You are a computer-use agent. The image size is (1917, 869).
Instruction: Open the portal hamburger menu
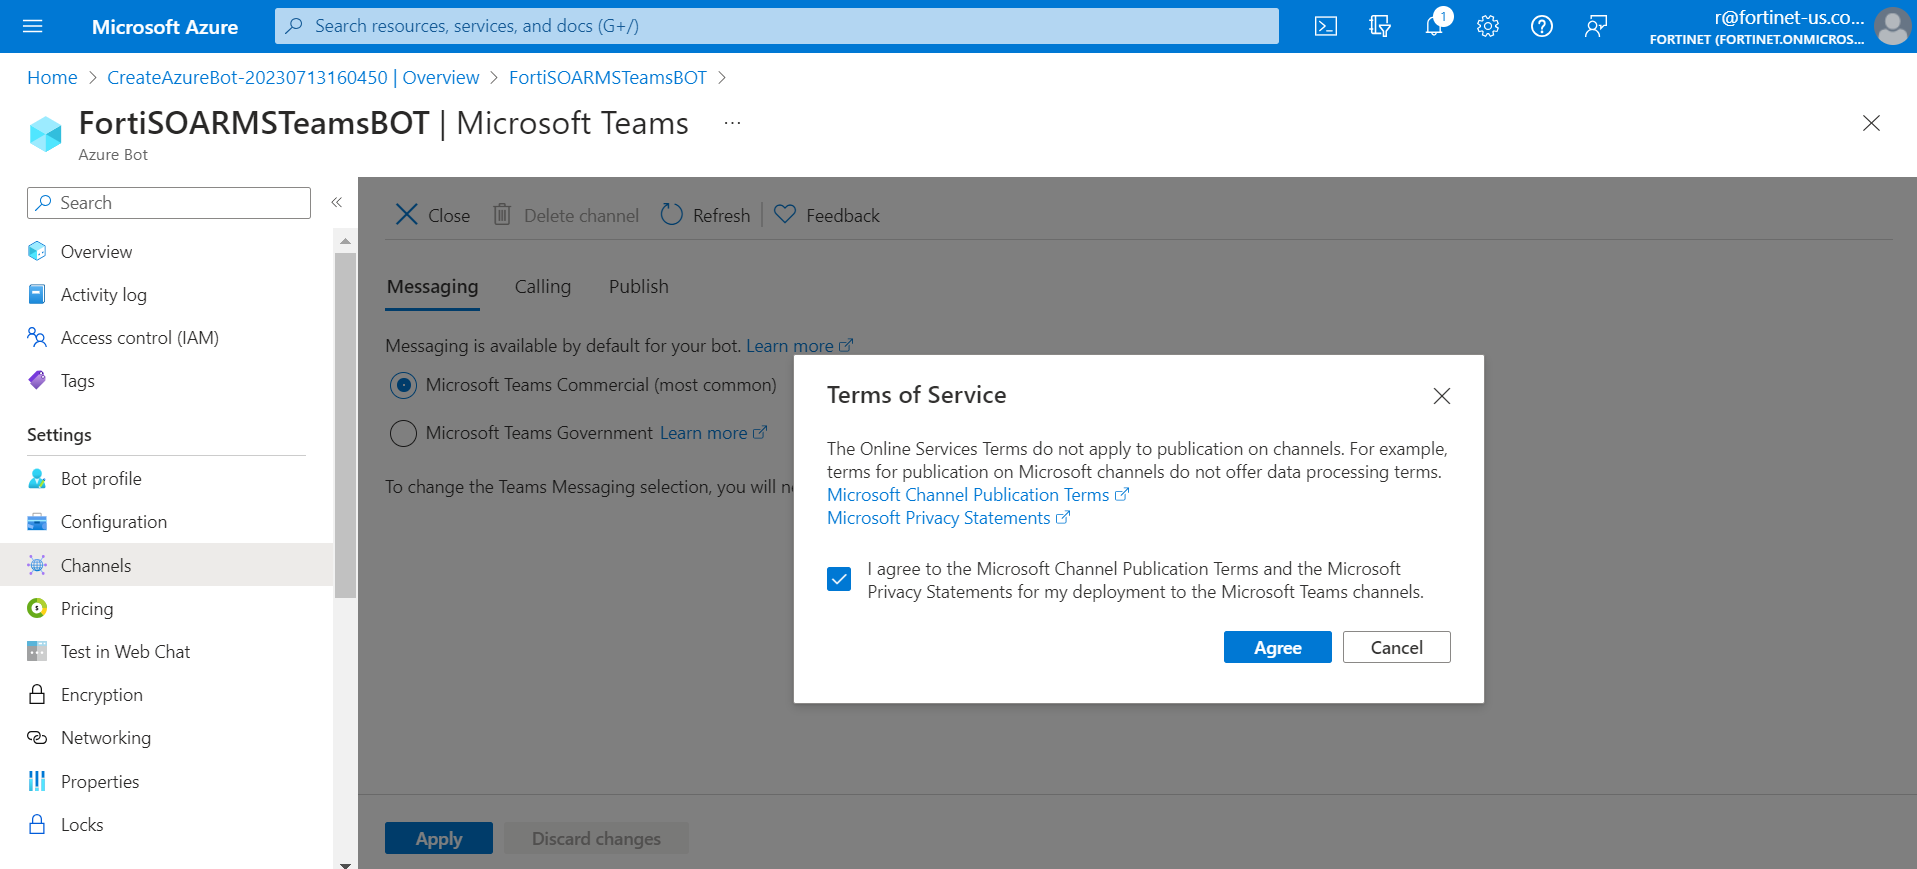pyautogui.click(x=33, y=26)
